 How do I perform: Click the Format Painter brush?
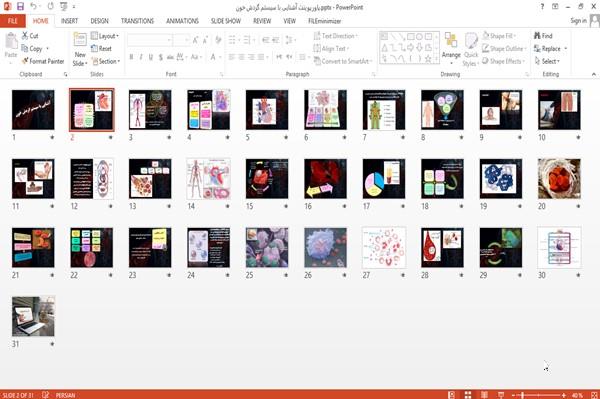[x=25, y=61]
